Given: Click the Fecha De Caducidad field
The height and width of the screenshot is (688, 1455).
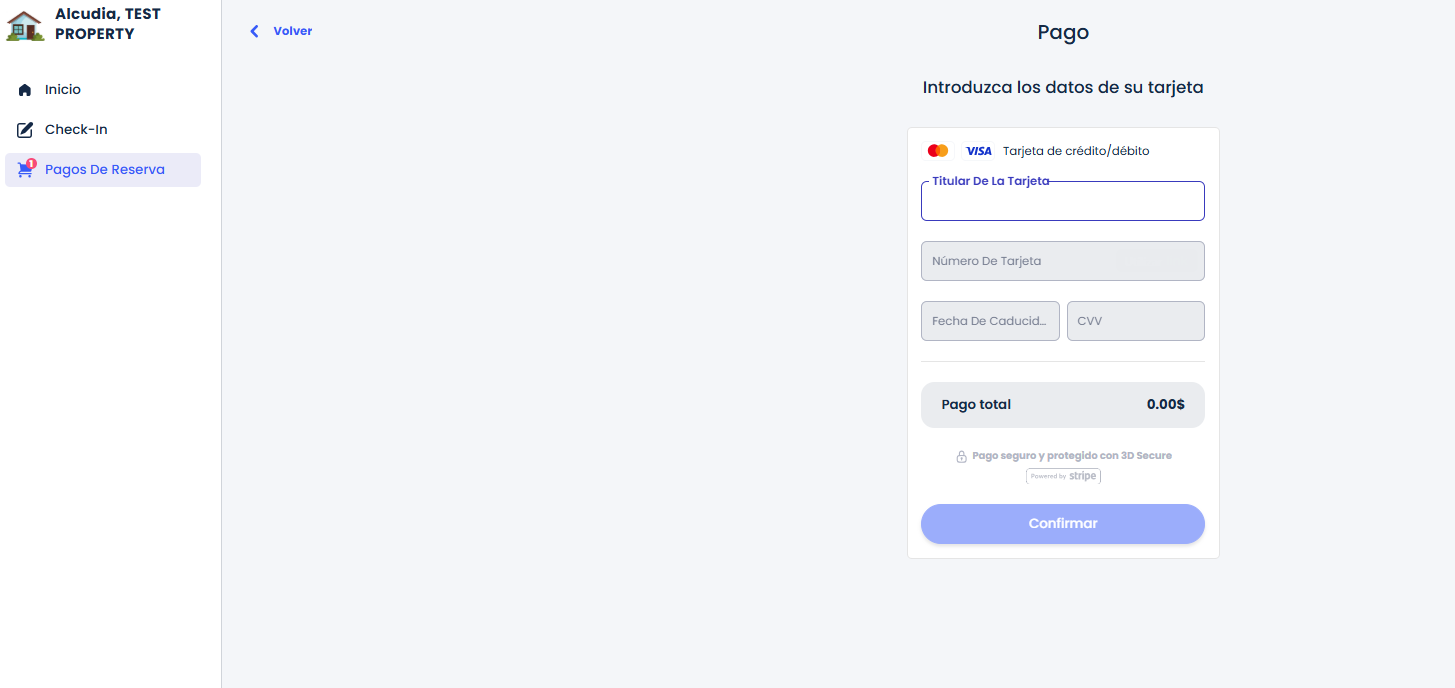Looking at the screenshot, I should [990, 321].
